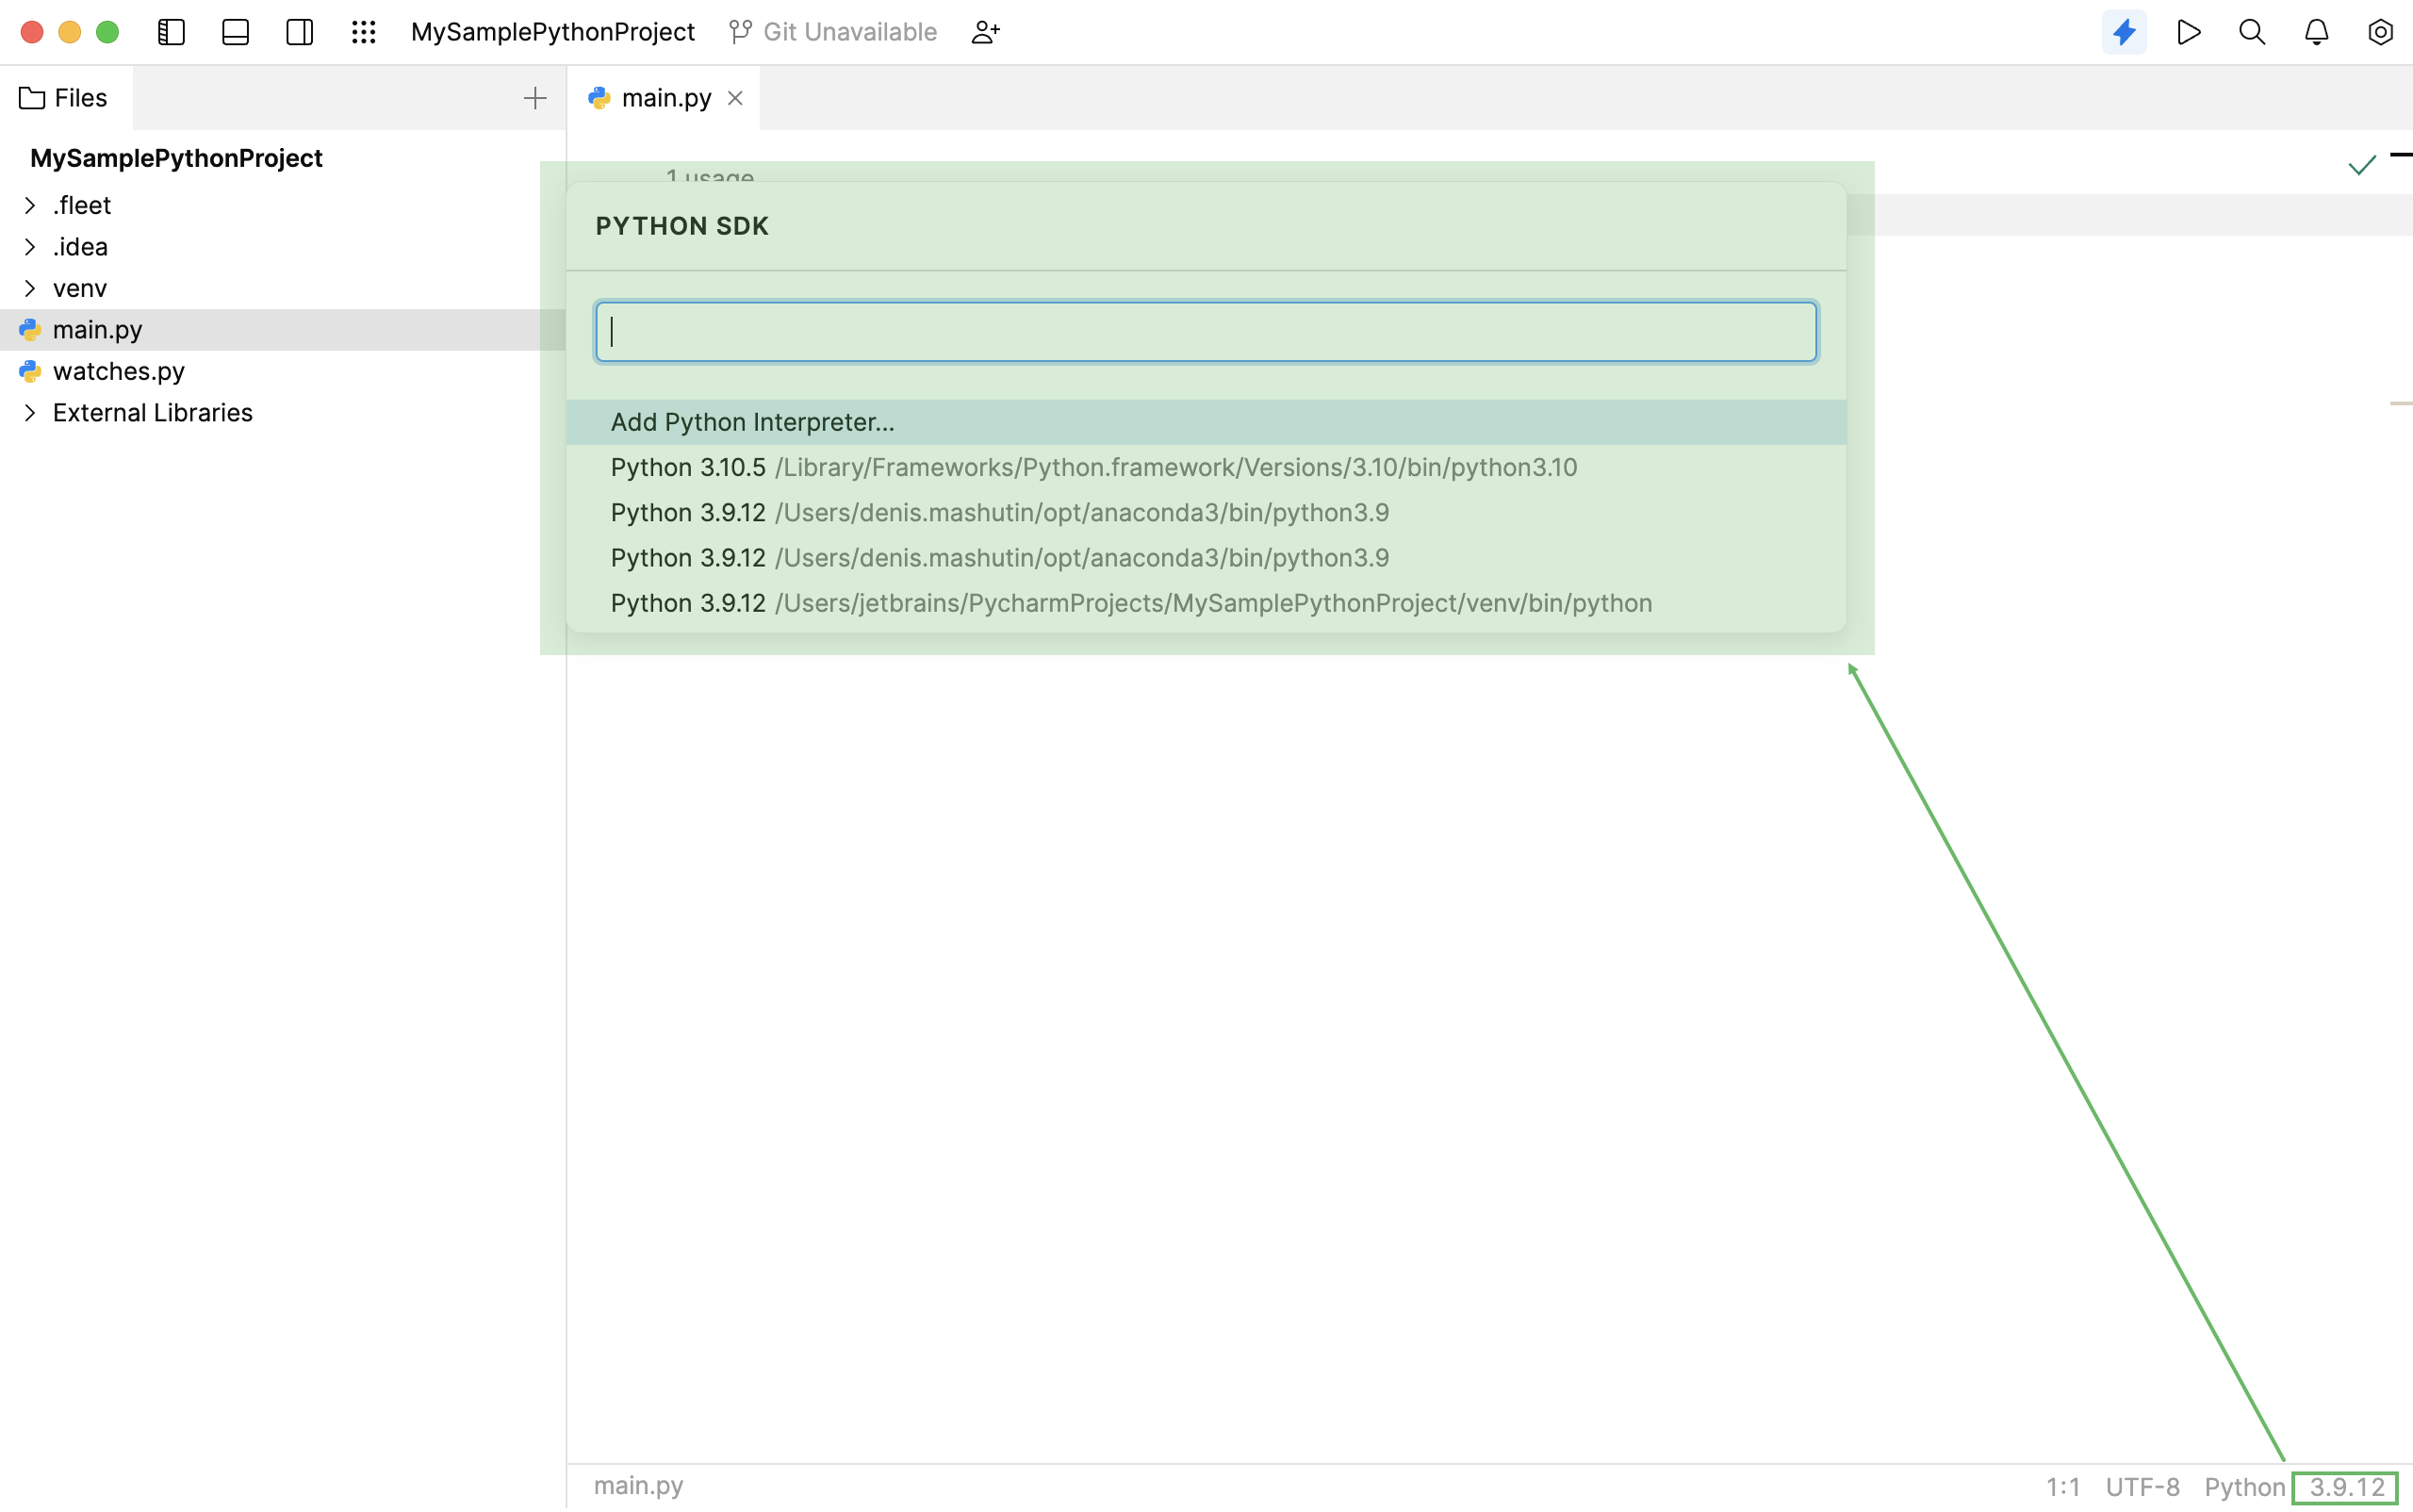Select the venv project interpreter entry

pos(1130,602)
